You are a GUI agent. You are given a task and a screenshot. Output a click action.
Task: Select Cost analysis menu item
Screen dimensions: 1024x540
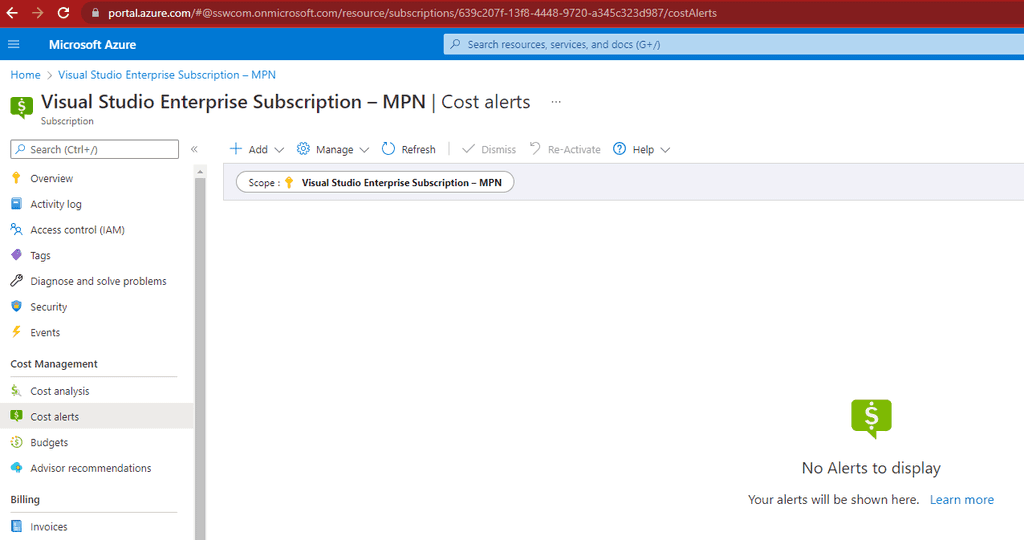pyautogui.click(x=59, y=391)
